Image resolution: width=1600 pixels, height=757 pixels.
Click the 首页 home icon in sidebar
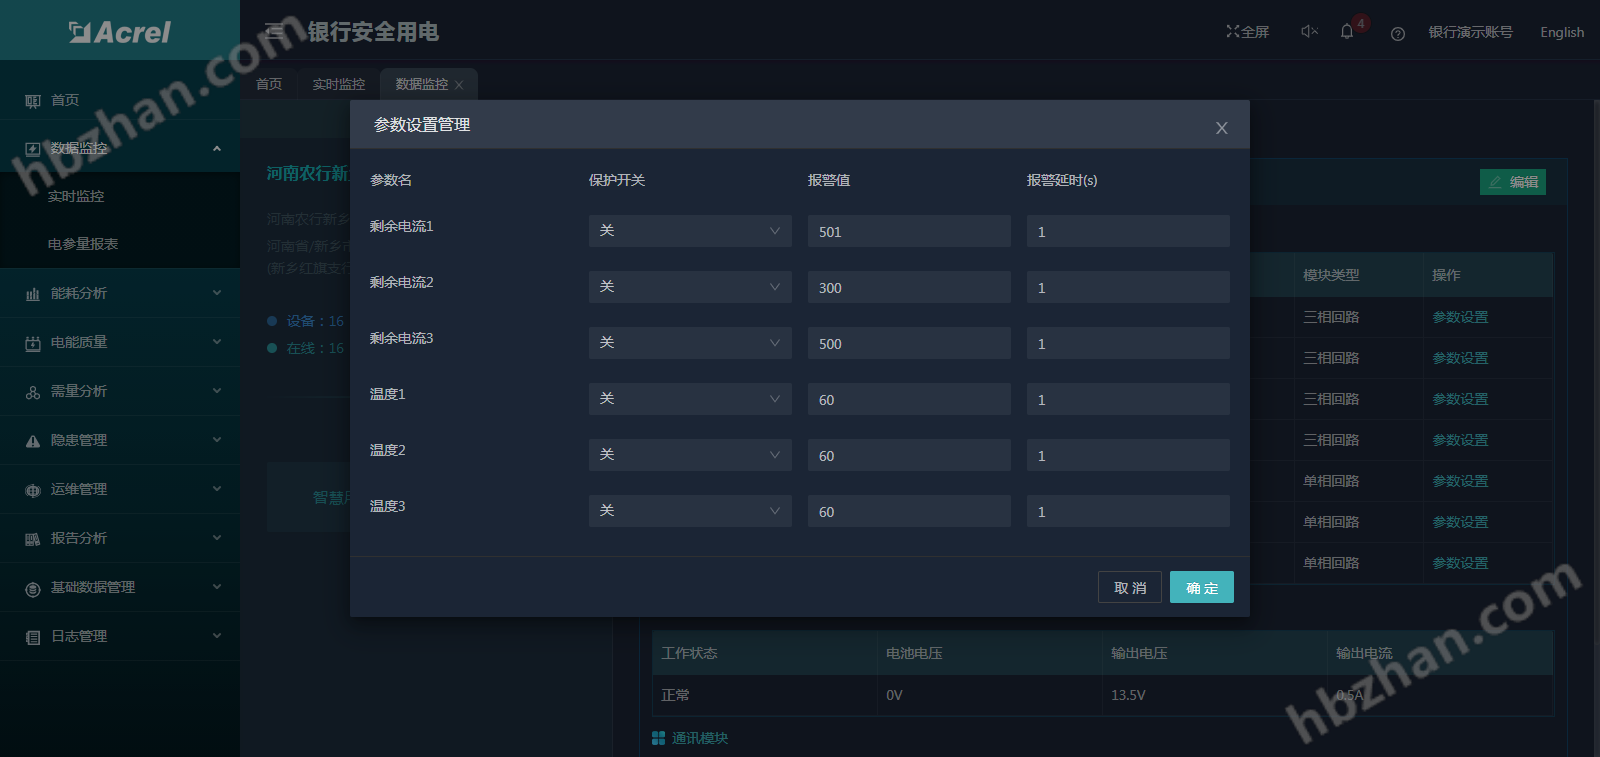point(33,101)
